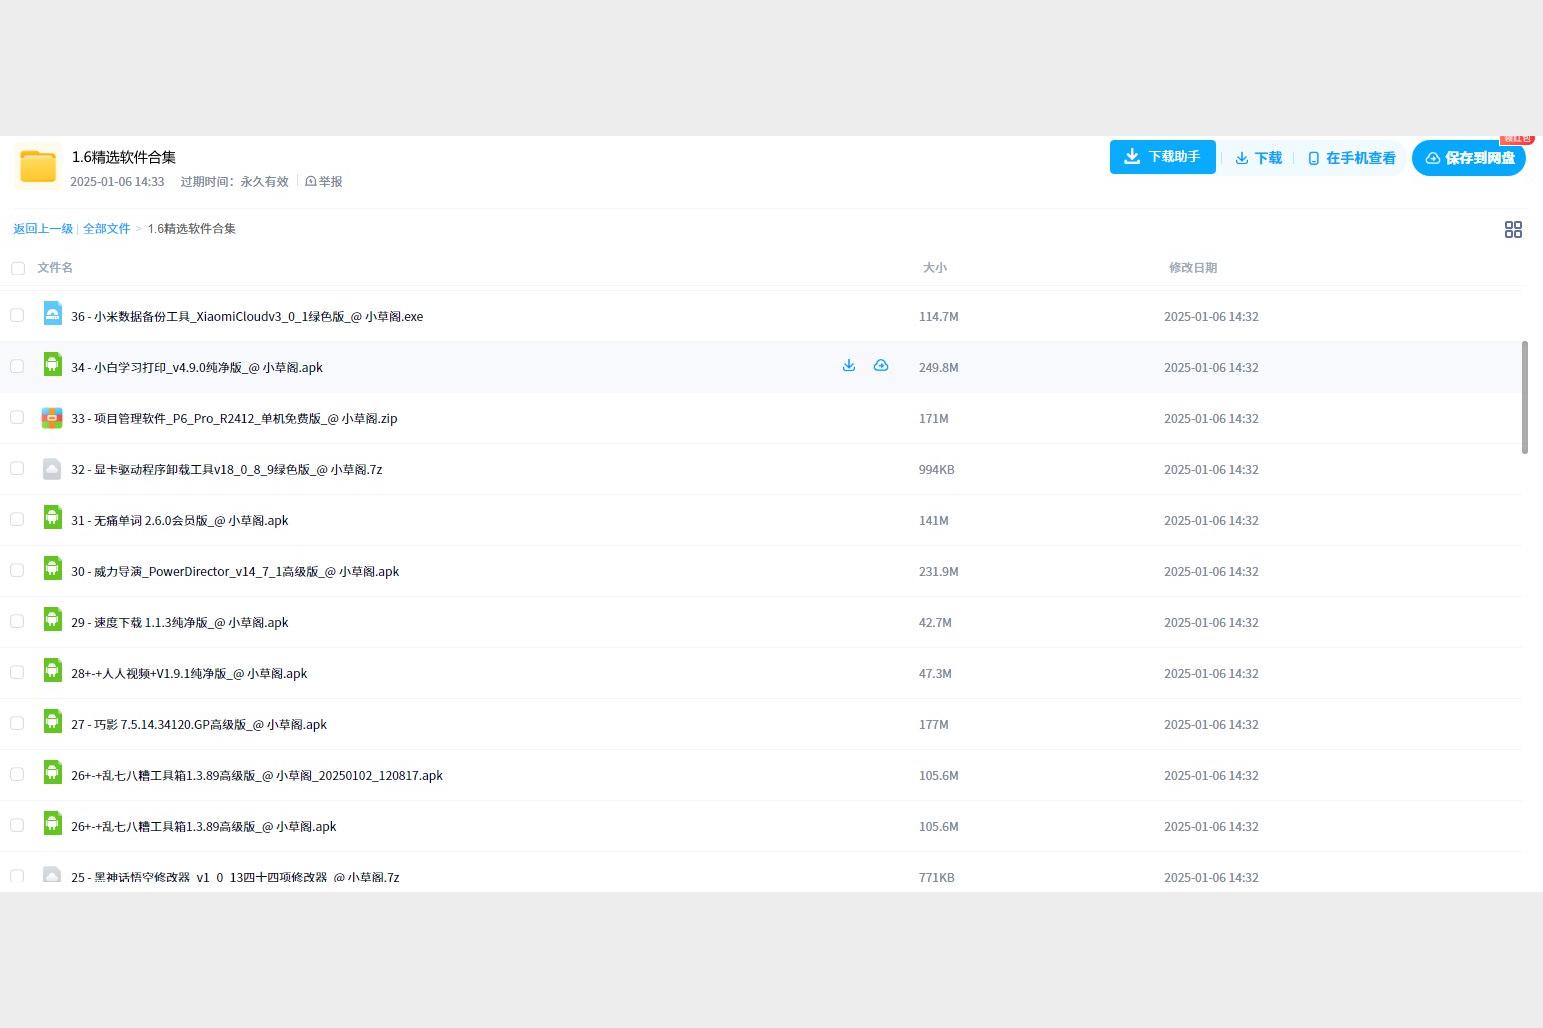1543x1028 pixels.
Task: Click apk icon for 威力导演 PowerDirector
Action: pos(52,569)
